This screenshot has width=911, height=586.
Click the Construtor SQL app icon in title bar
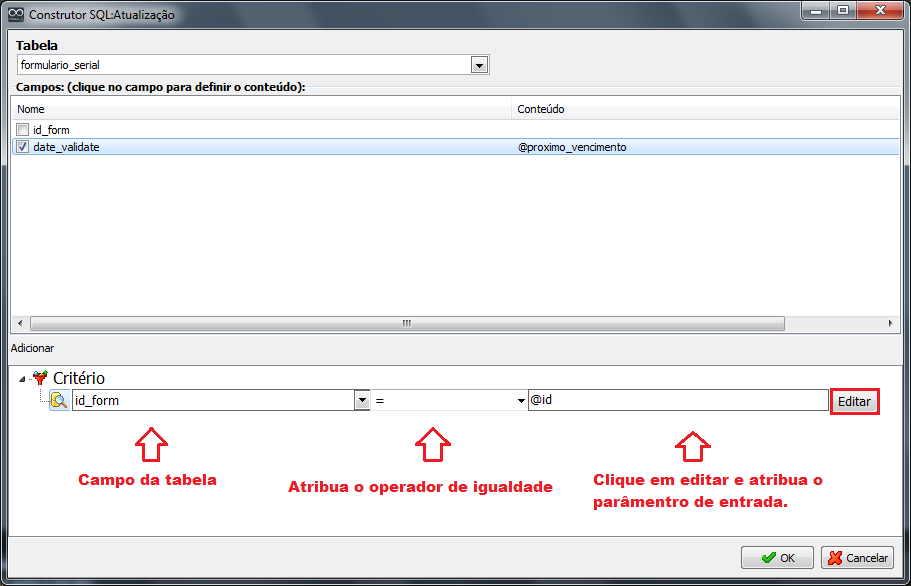pyautogui.click(x=15, y=15)
